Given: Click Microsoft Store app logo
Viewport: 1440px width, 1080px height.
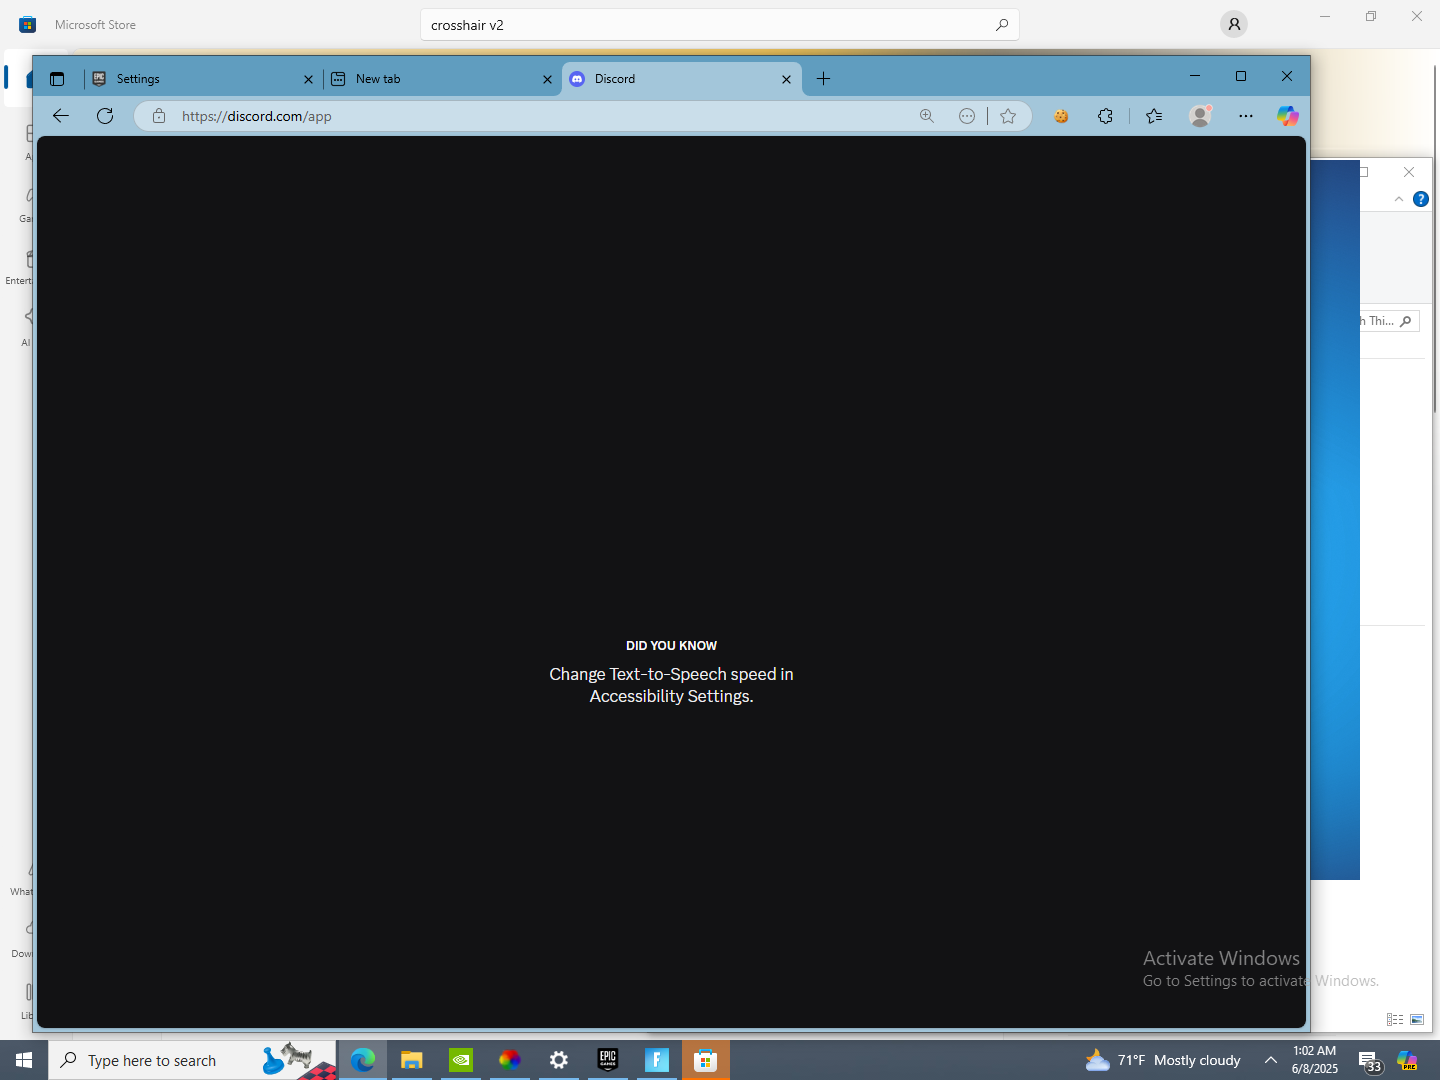Looking at the screenshot, I should [27, 25].
